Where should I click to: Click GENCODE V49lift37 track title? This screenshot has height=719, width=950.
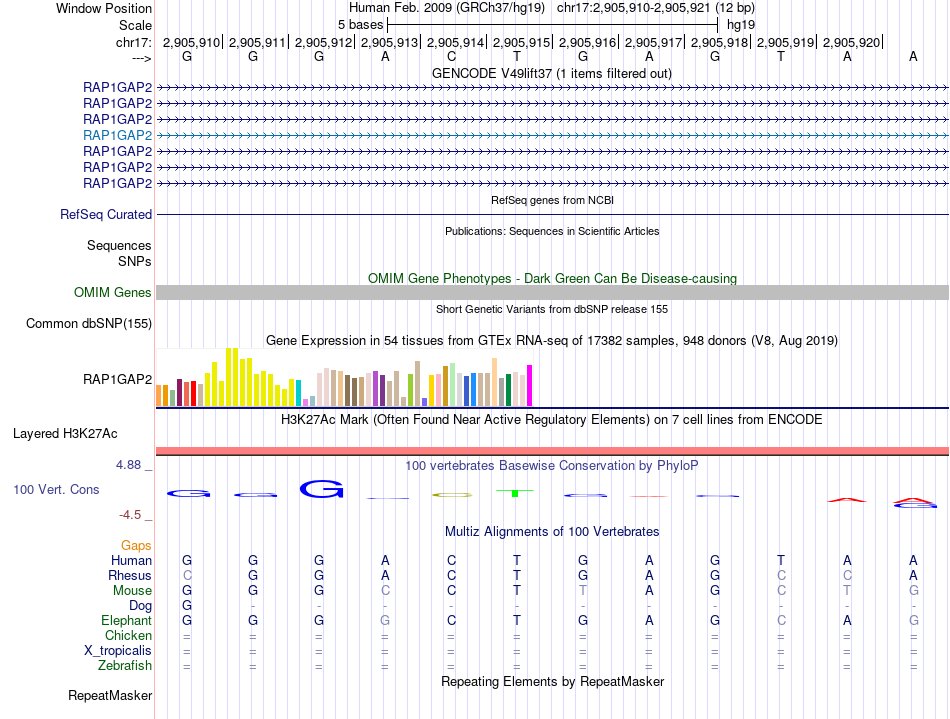(x=552, y=74)
